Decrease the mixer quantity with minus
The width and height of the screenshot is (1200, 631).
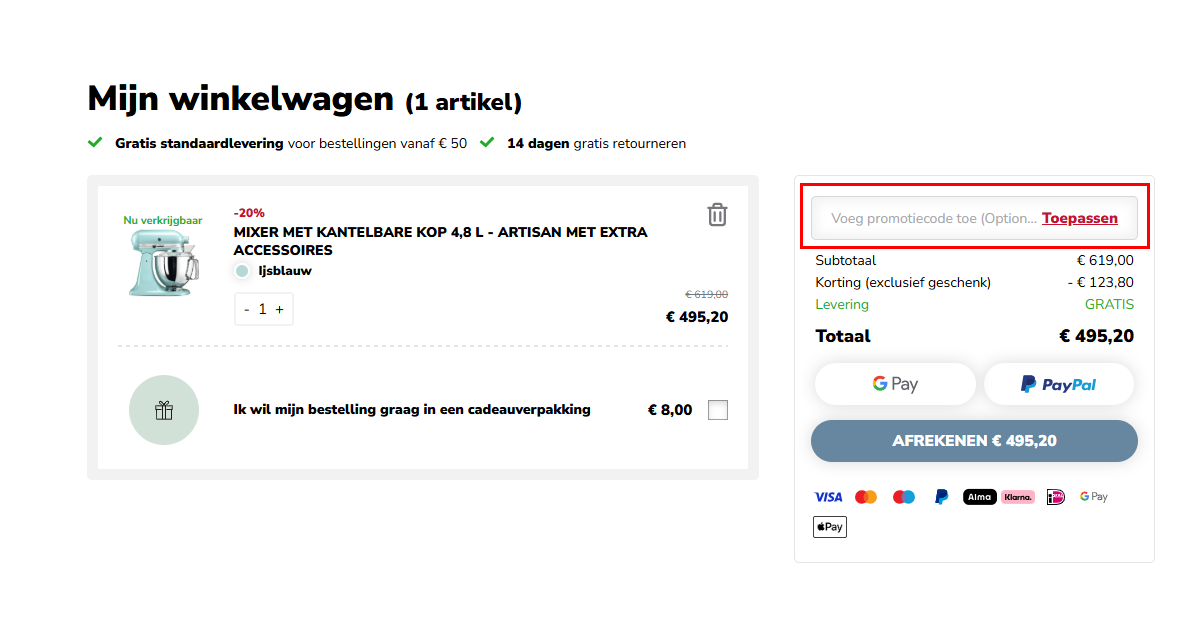pyautogui.click(x=246, y=308)
